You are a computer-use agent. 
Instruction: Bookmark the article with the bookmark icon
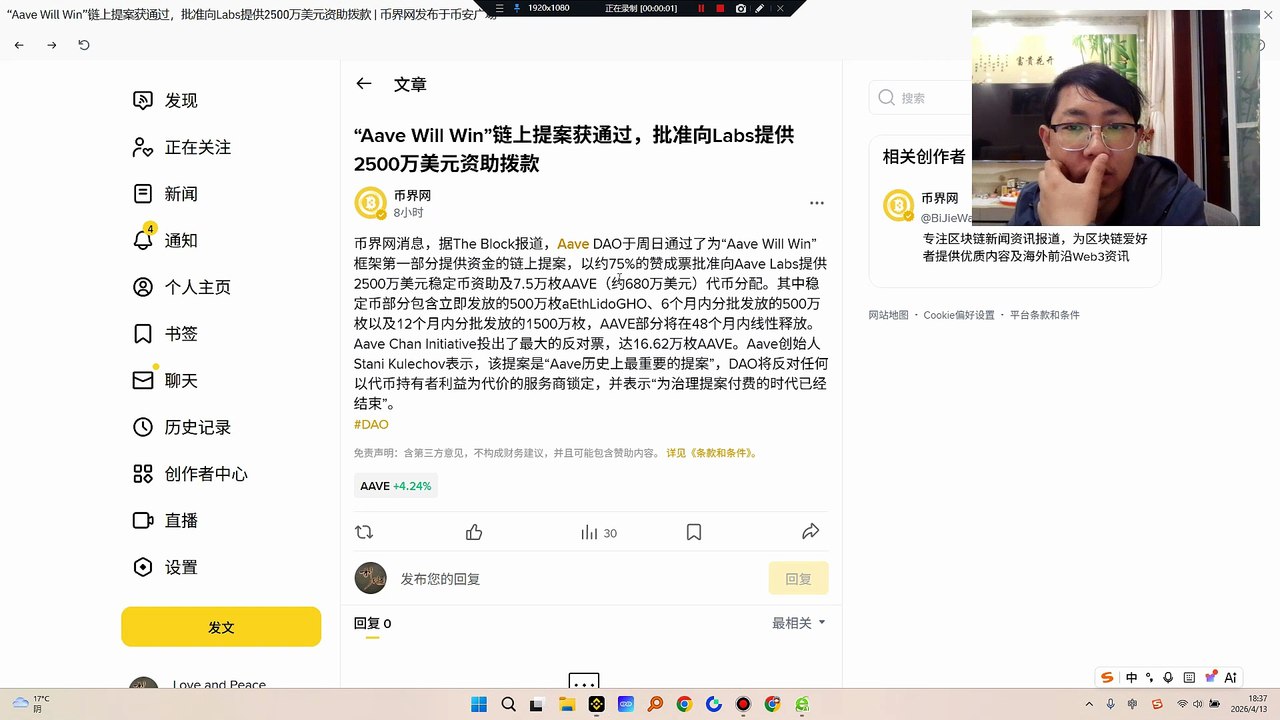[694, 533]
